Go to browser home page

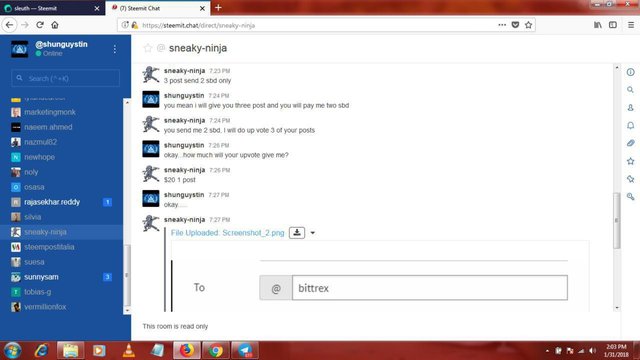click(x=55, y=25)
